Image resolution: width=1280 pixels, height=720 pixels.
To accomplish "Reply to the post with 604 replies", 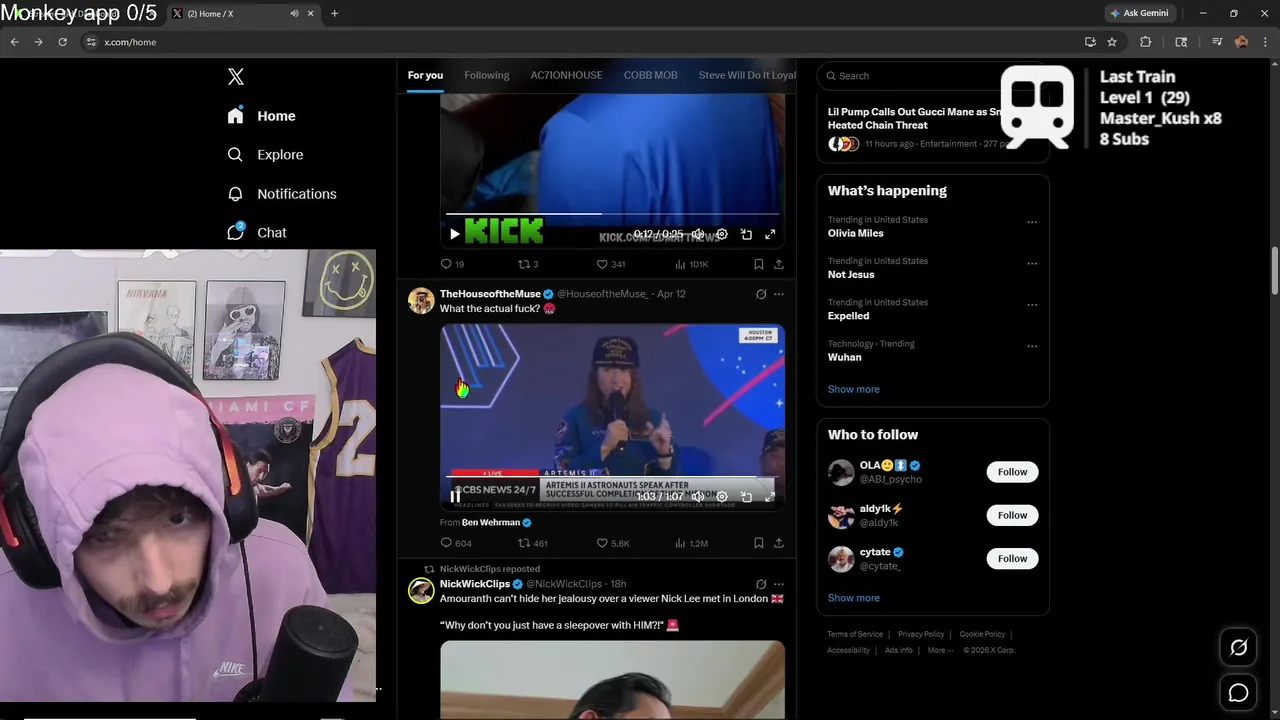I will [456, 543].
